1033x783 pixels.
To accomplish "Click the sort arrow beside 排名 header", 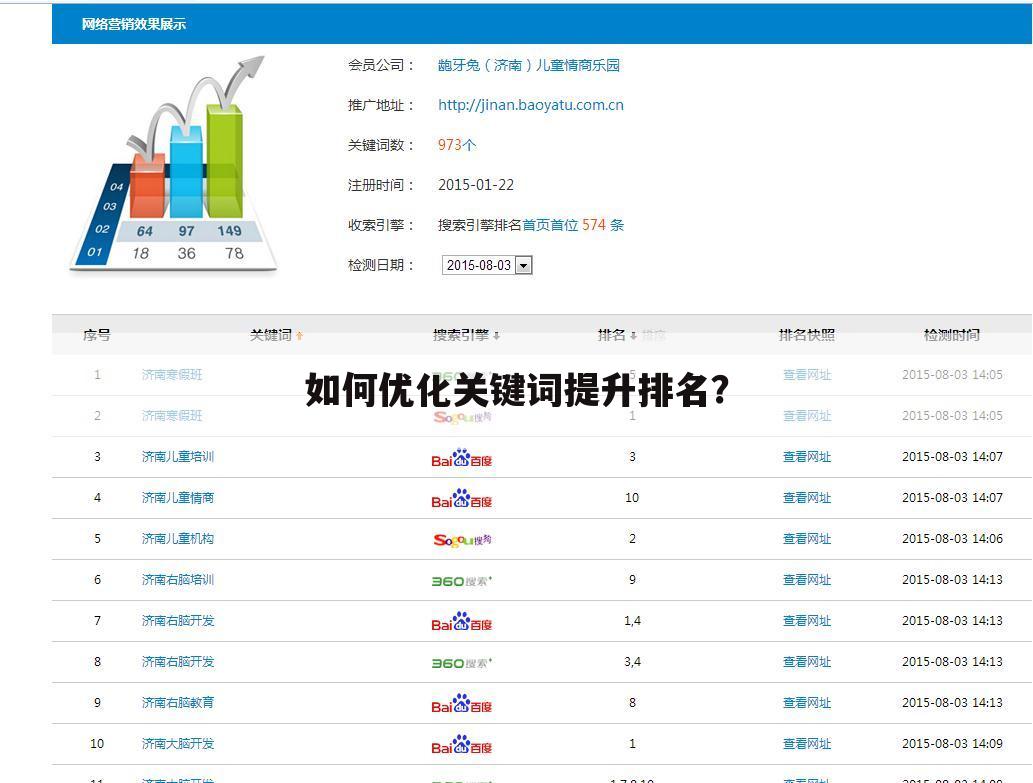I will (633, 336).
